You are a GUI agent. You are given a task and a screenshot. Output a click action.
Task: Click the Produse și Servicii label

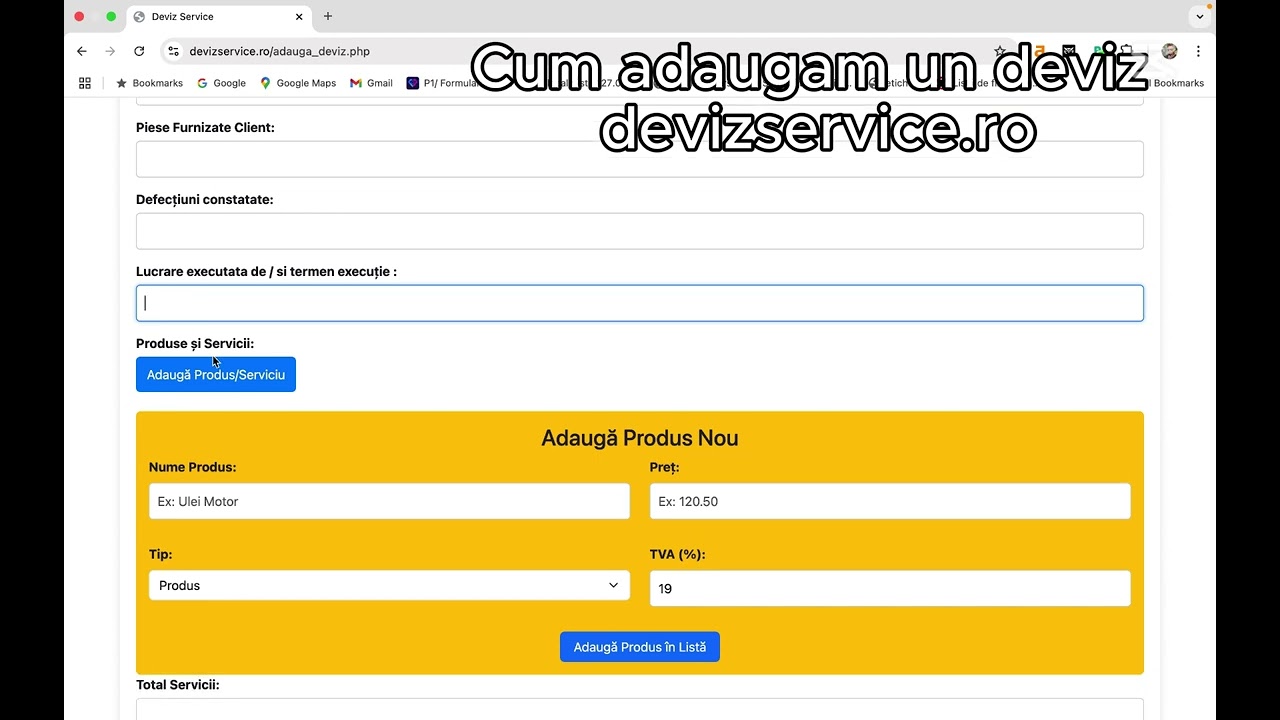tap(195, 343)
